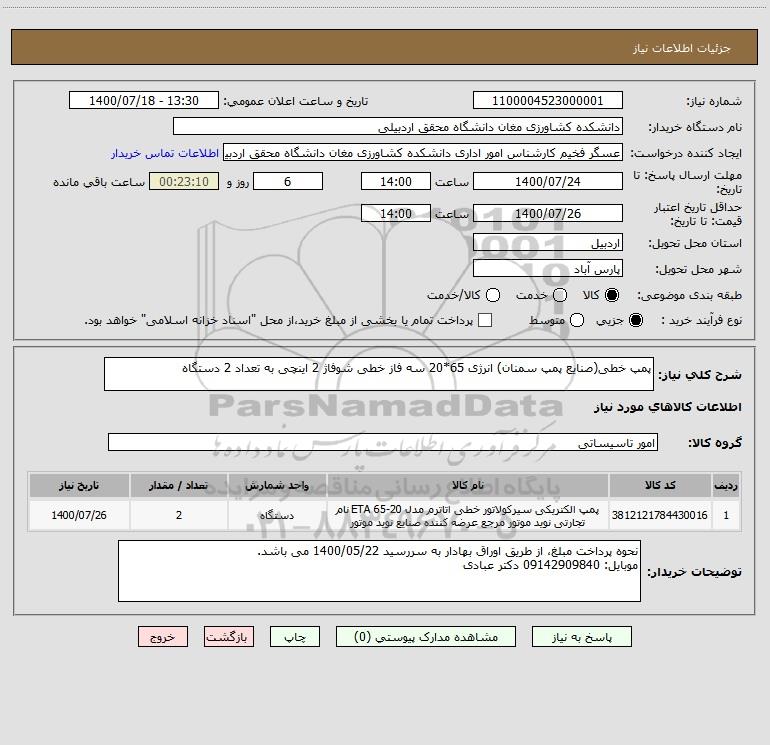Click the delivery province field اردبیل
Screen dimensions: 770x745
pyautogui.click(x=548, y=243)
